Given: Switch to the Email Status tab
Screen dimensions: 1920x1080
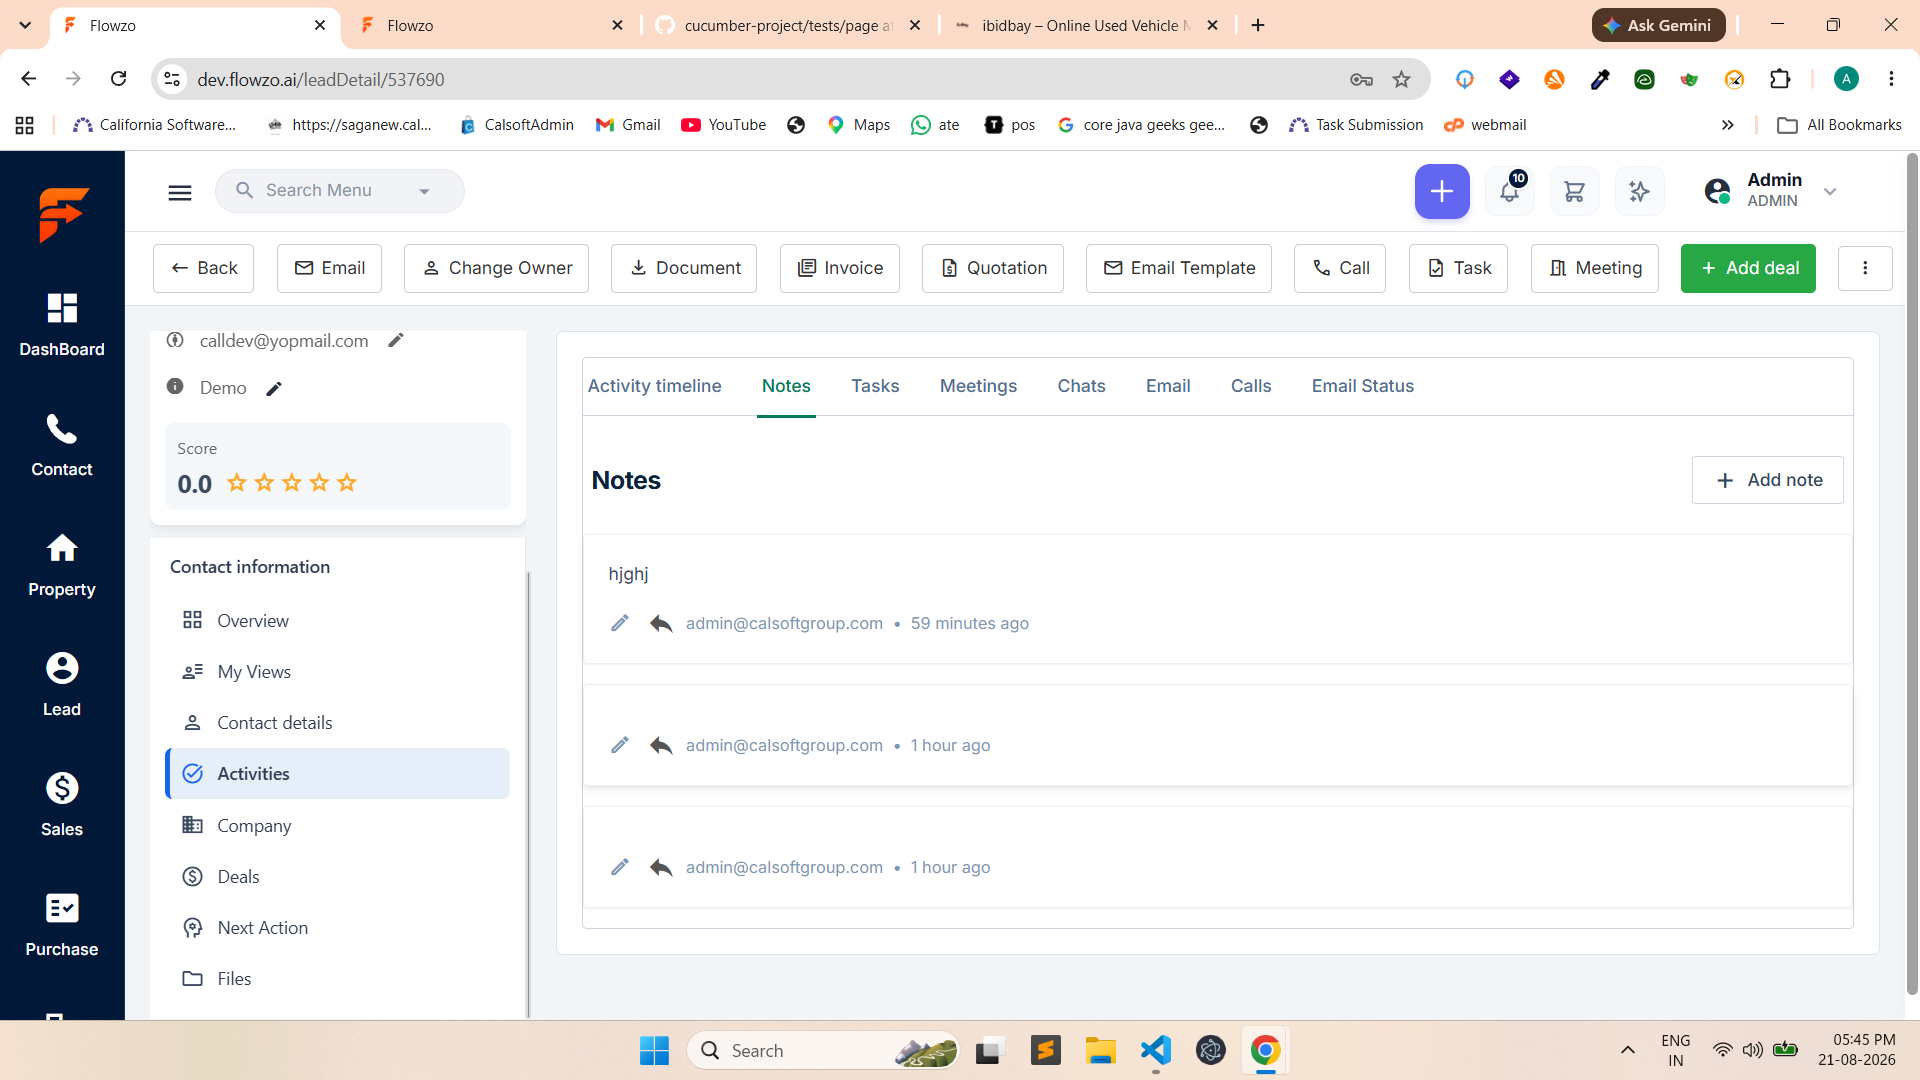Looking at the screenshot, I should pos(1362,386).
